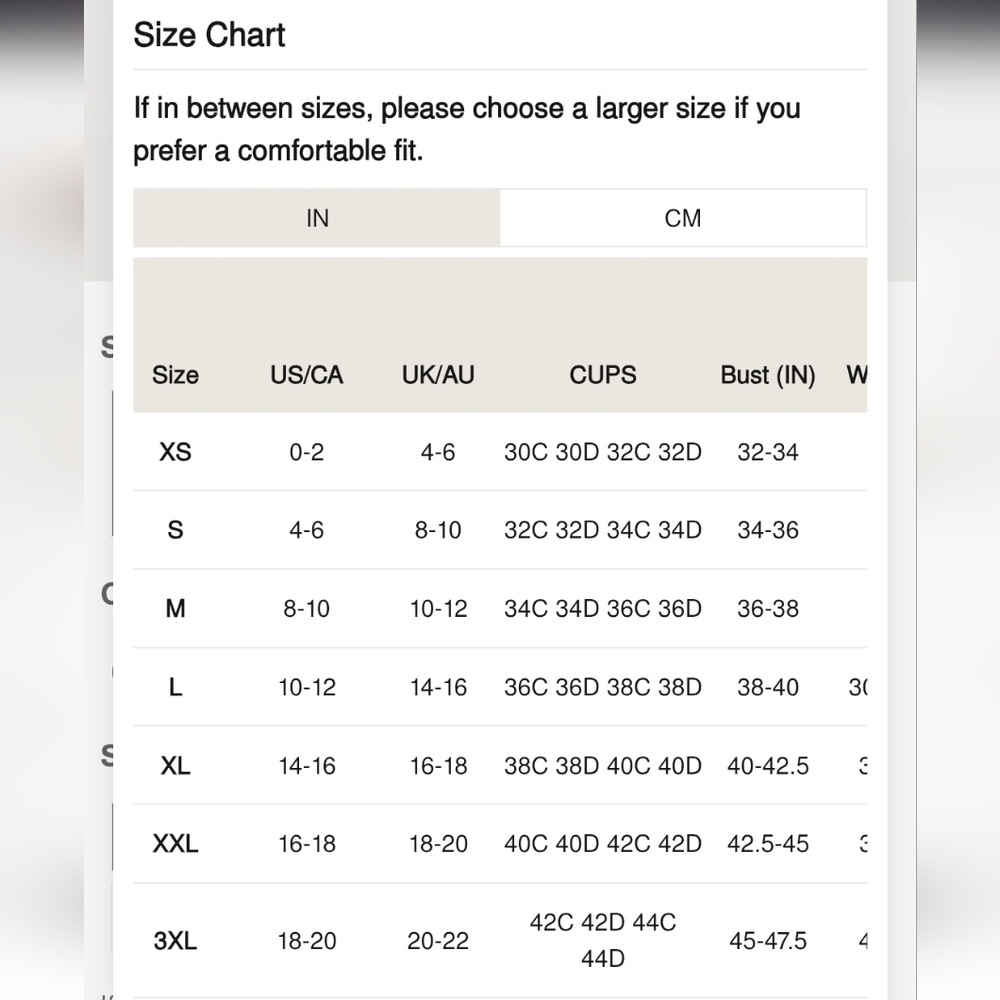Click the US/CA column header
Image resolution: width=1000 pixels, height=1000 pixels.
(x=307, y=375)
